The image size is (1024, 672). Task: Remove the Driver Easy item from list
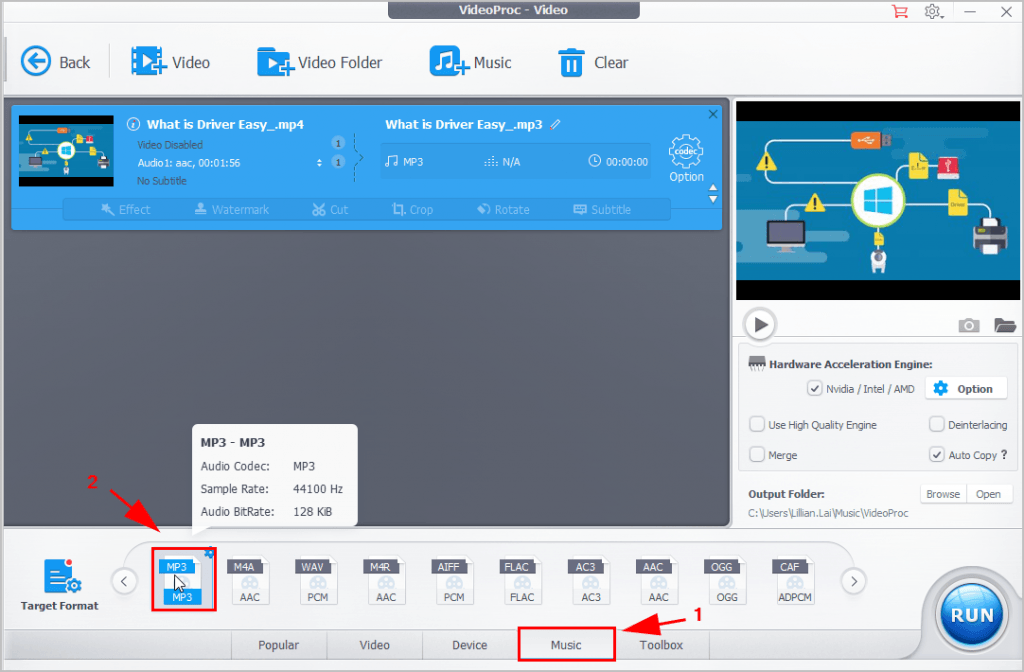coord(712,114)
